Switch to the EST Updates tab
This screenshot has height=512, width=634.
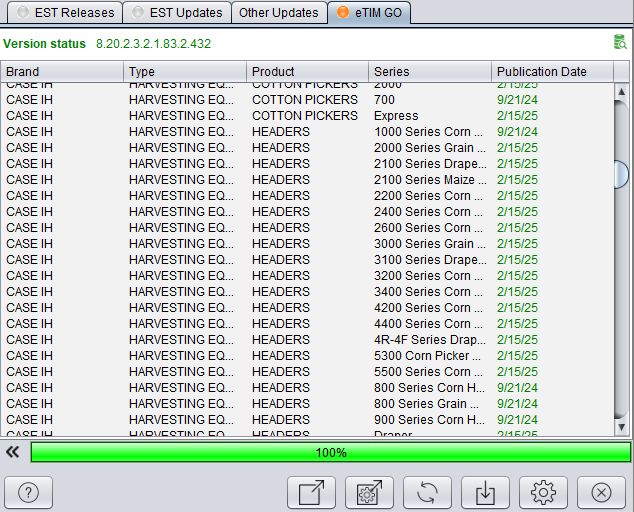coord(177,13)
